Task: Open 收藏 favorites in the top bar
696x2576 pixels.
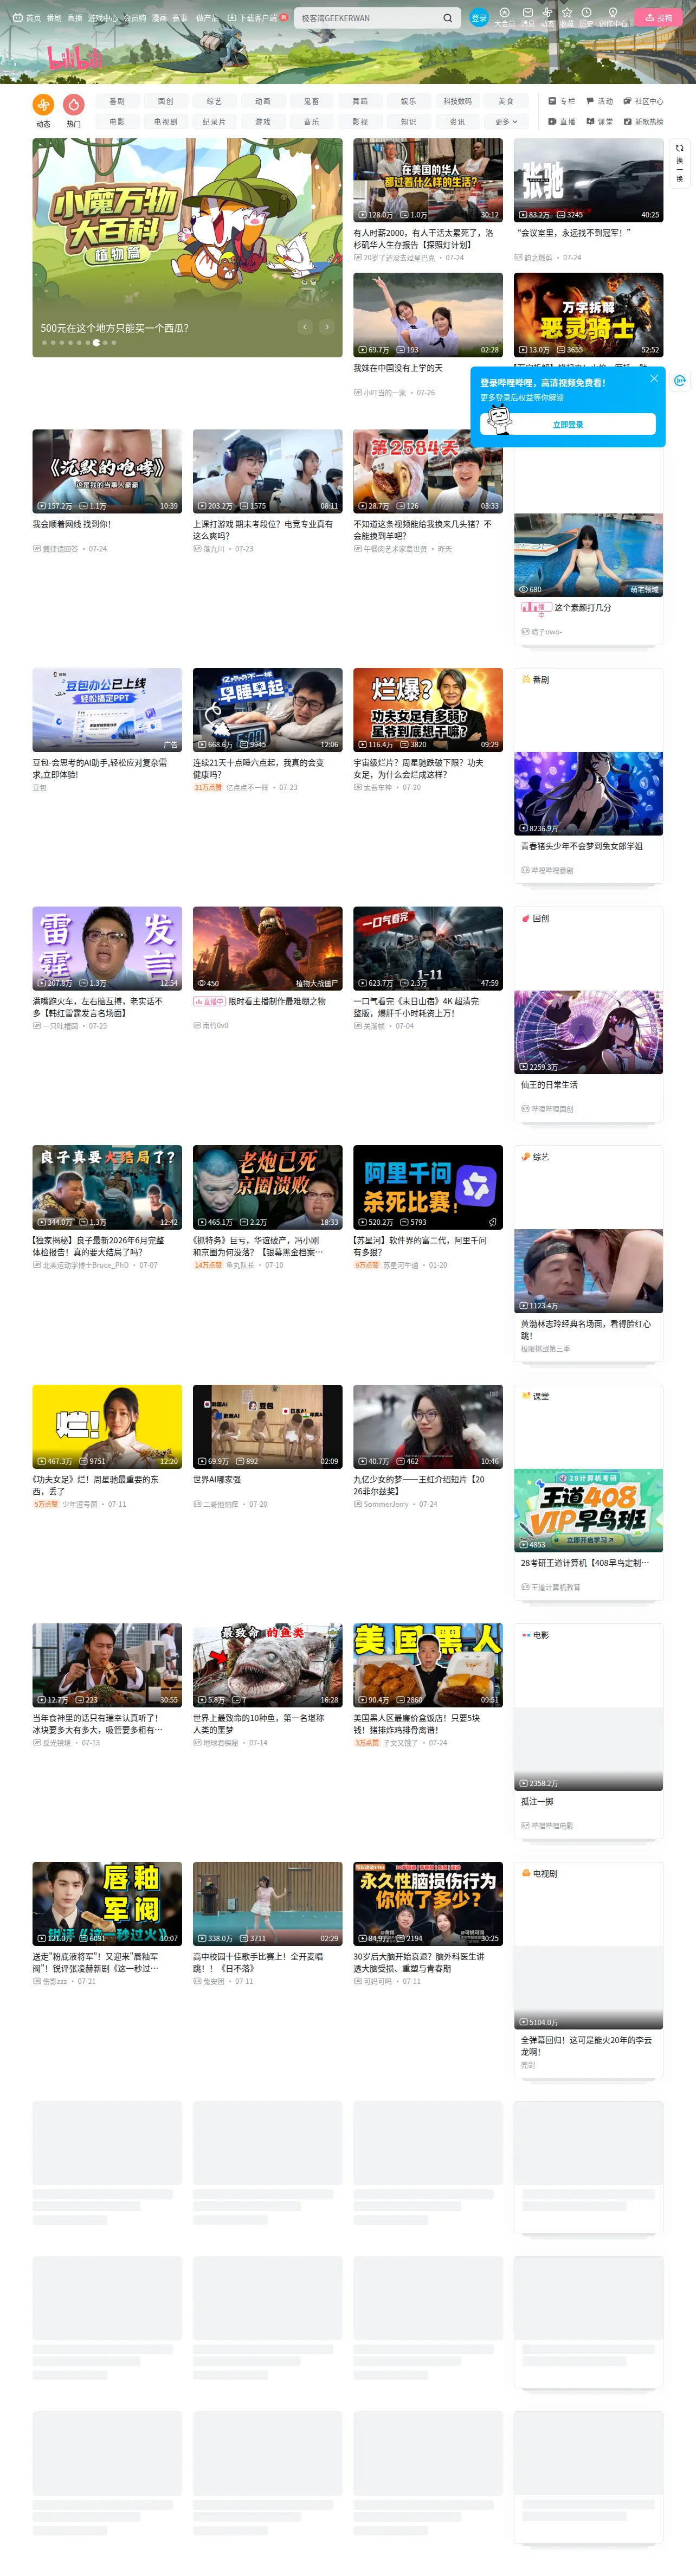Action: tap(567, 18)
